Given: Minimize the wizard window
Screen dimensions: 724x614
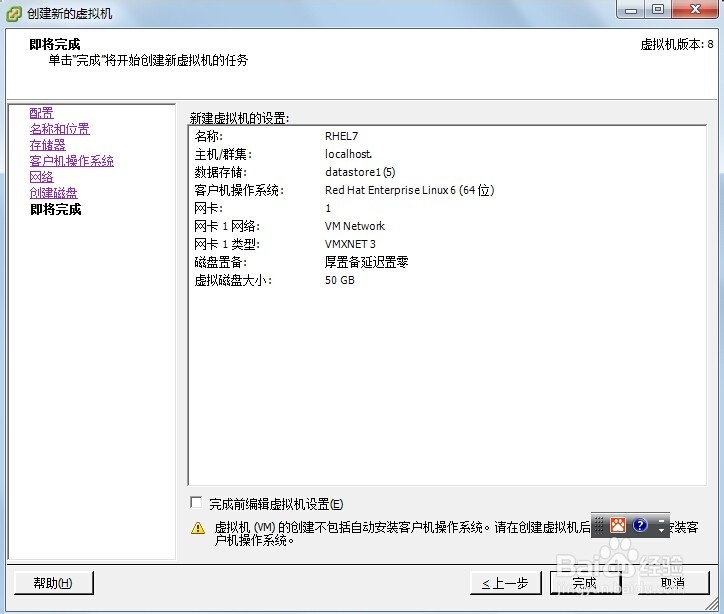Looking at the screenshot, I should pyautogui.click(x=631, y=9).
